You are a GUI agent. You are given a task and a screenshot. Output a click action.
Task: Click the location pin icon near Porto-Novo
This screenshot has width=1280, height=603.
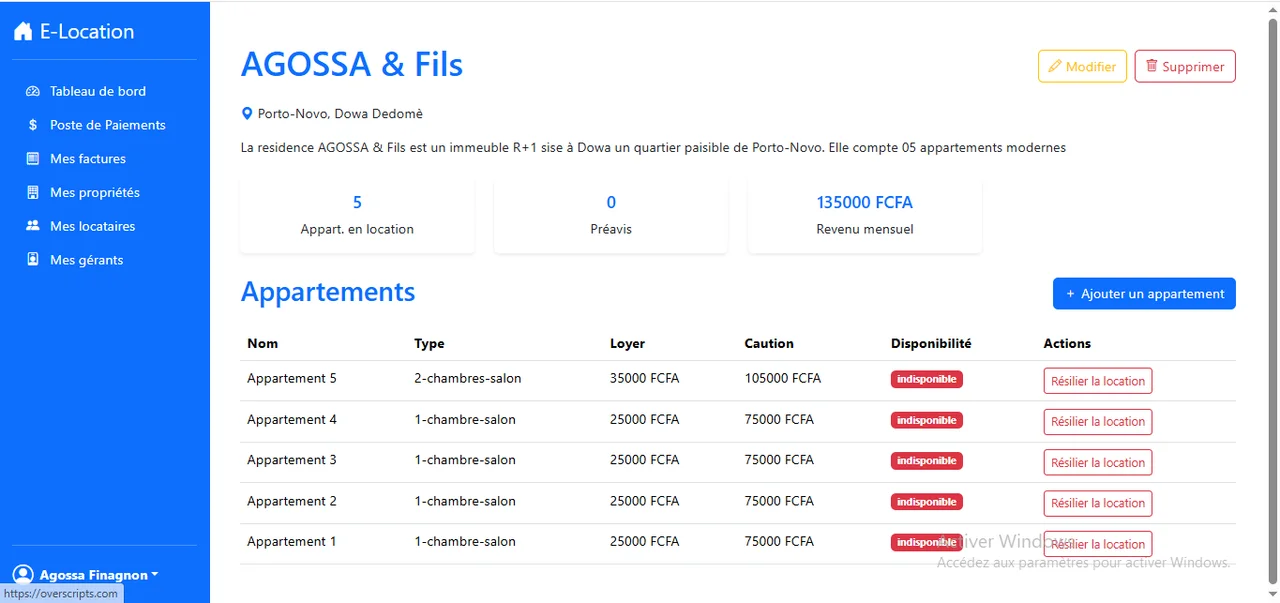(247, 114)
